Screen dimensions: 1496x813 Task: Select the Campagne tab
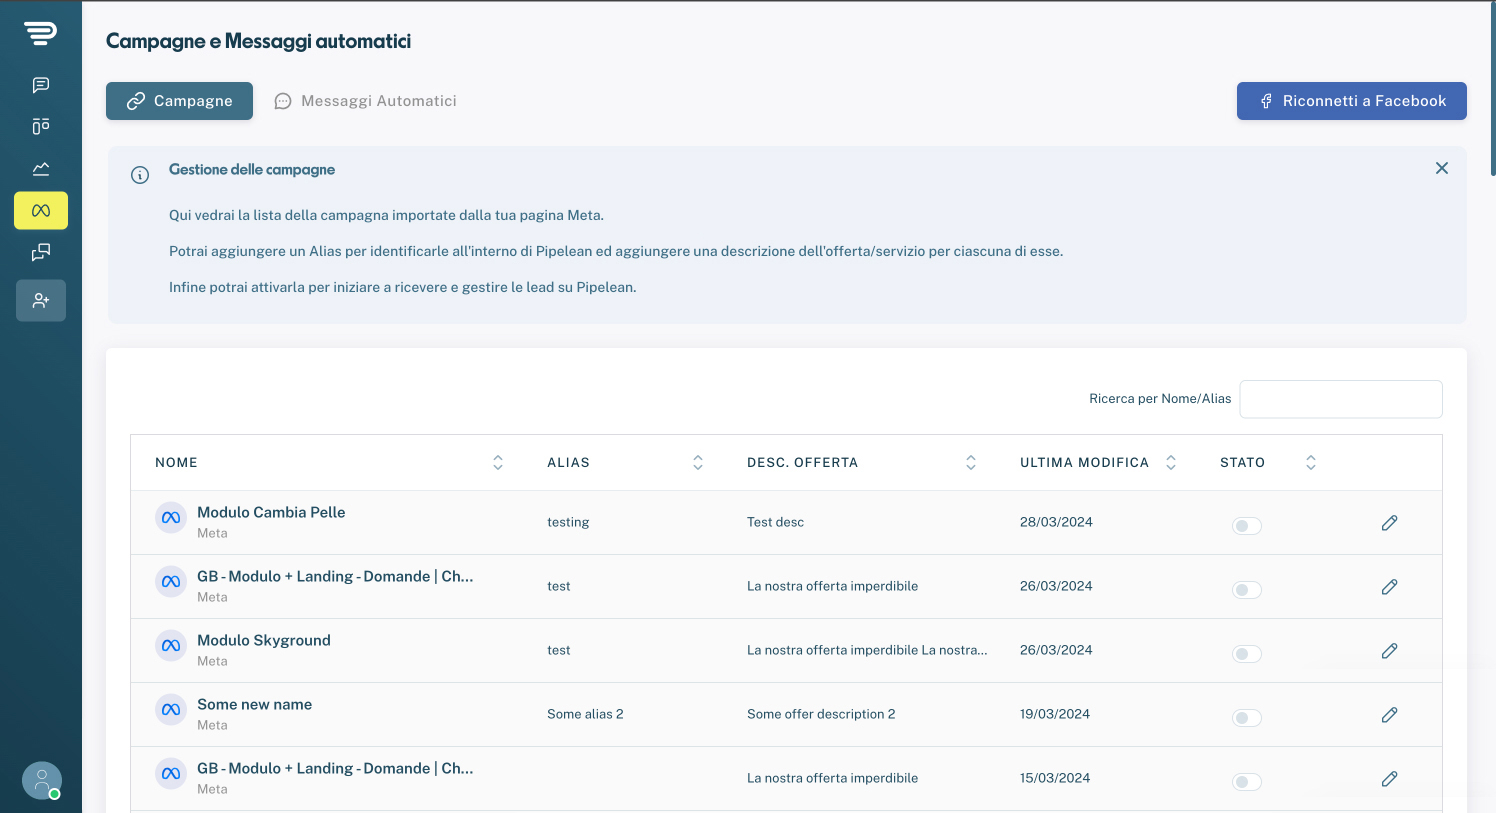click(180, 101)
